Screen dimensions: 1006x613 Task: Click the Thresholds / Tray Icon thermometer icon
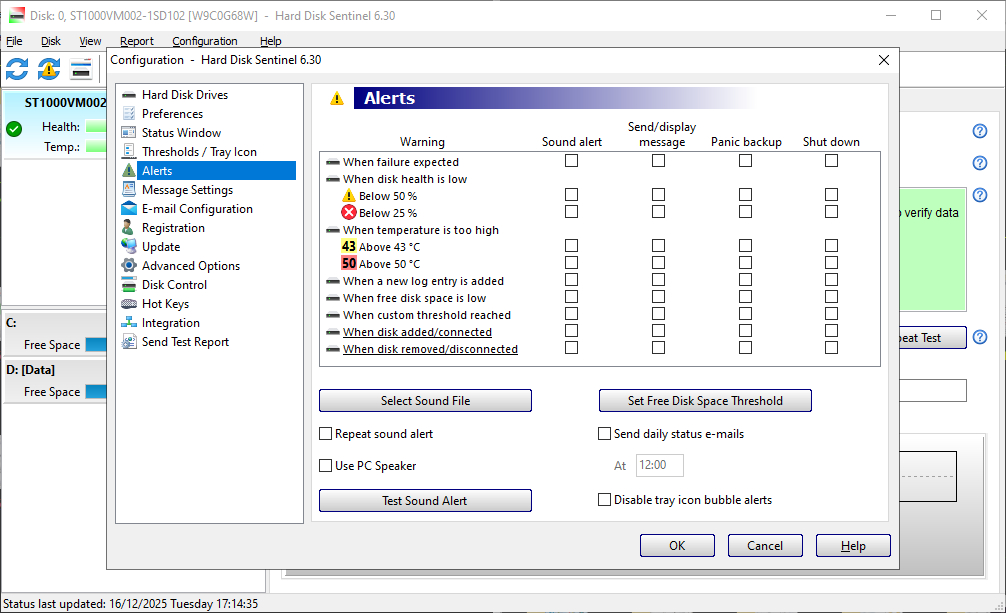[129, 152]
